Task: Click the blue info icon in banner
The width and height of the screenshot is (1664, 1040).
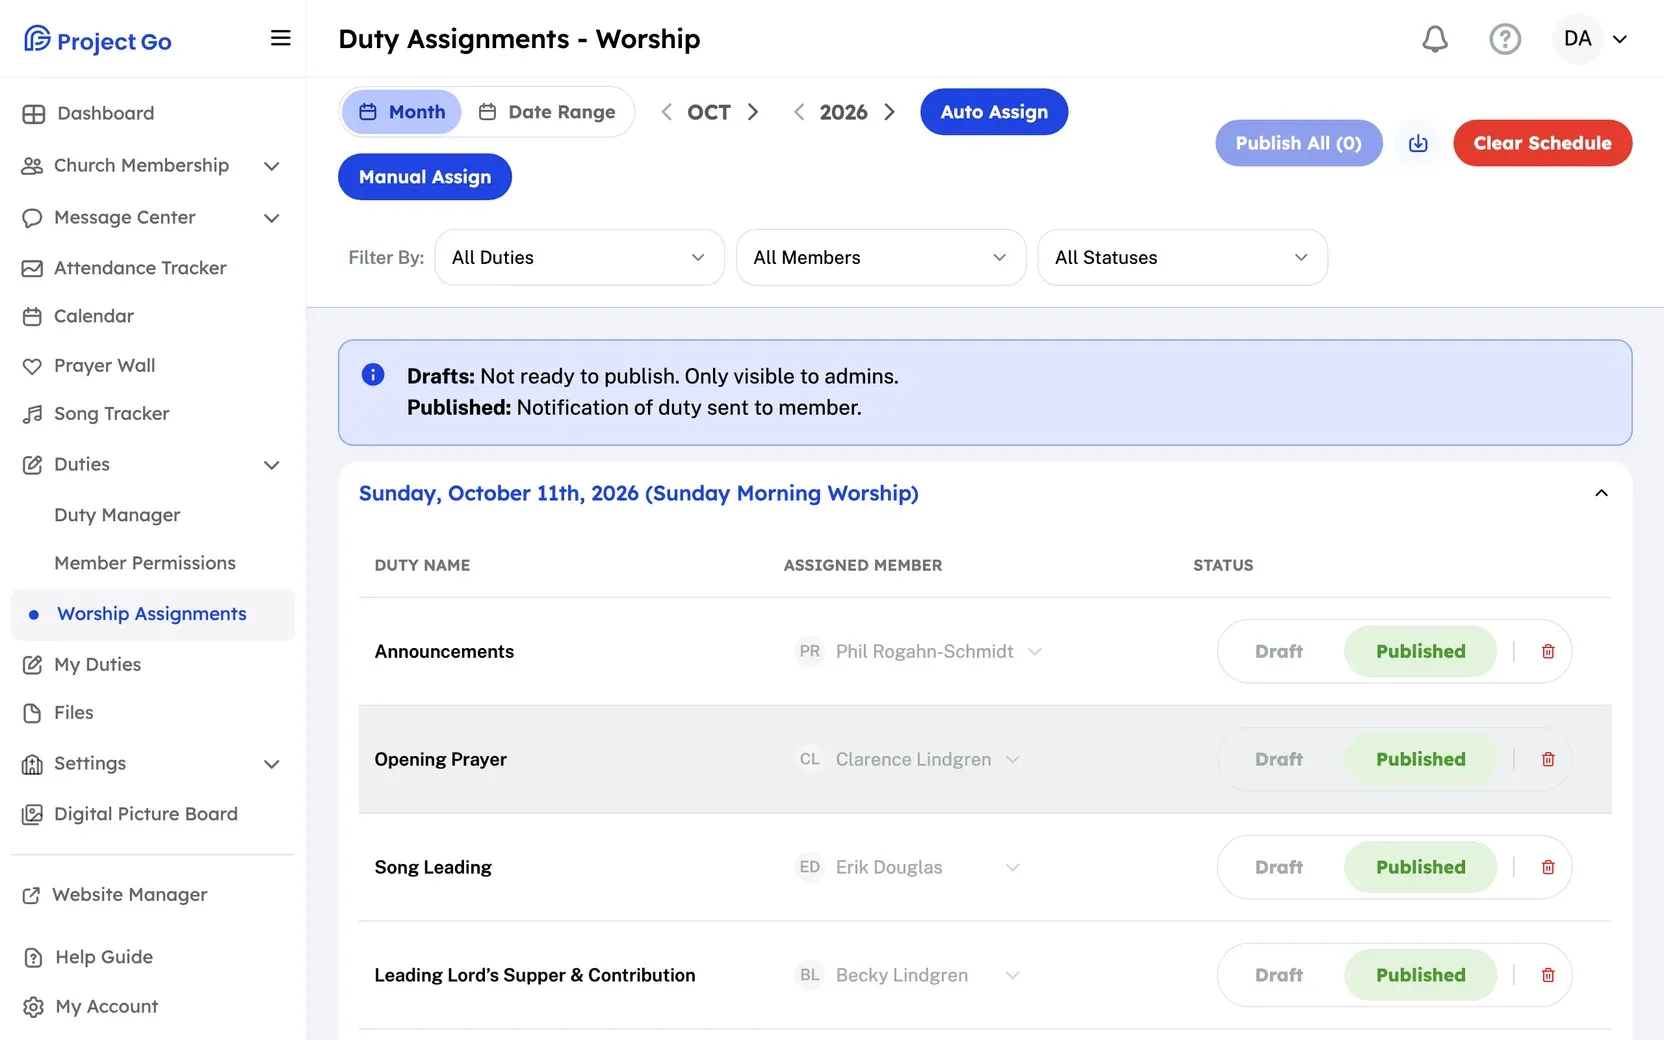Action: point(373,375)
